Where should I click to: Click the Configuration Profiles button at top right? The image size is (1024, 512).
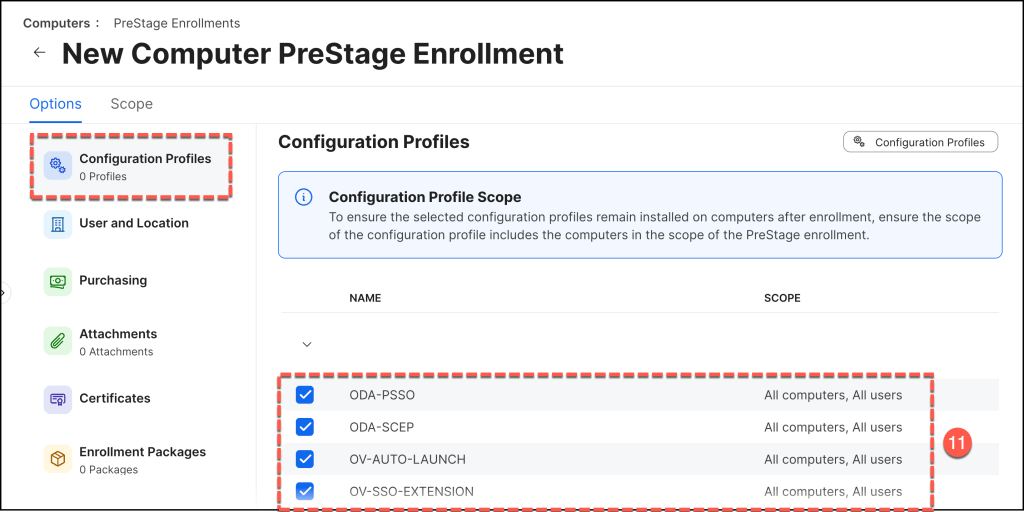click(x=920, y=142)
